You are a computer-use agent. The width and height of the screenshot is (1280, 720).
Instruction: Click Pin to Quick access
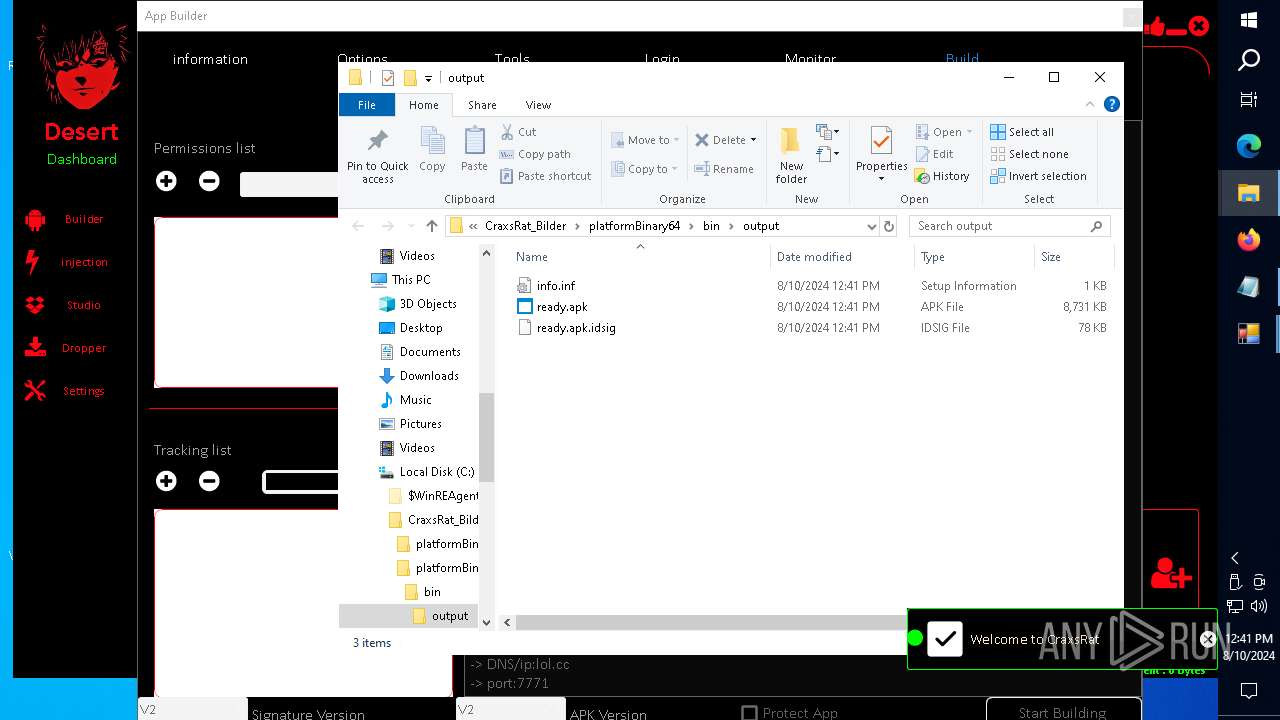(x=377, y=156)
